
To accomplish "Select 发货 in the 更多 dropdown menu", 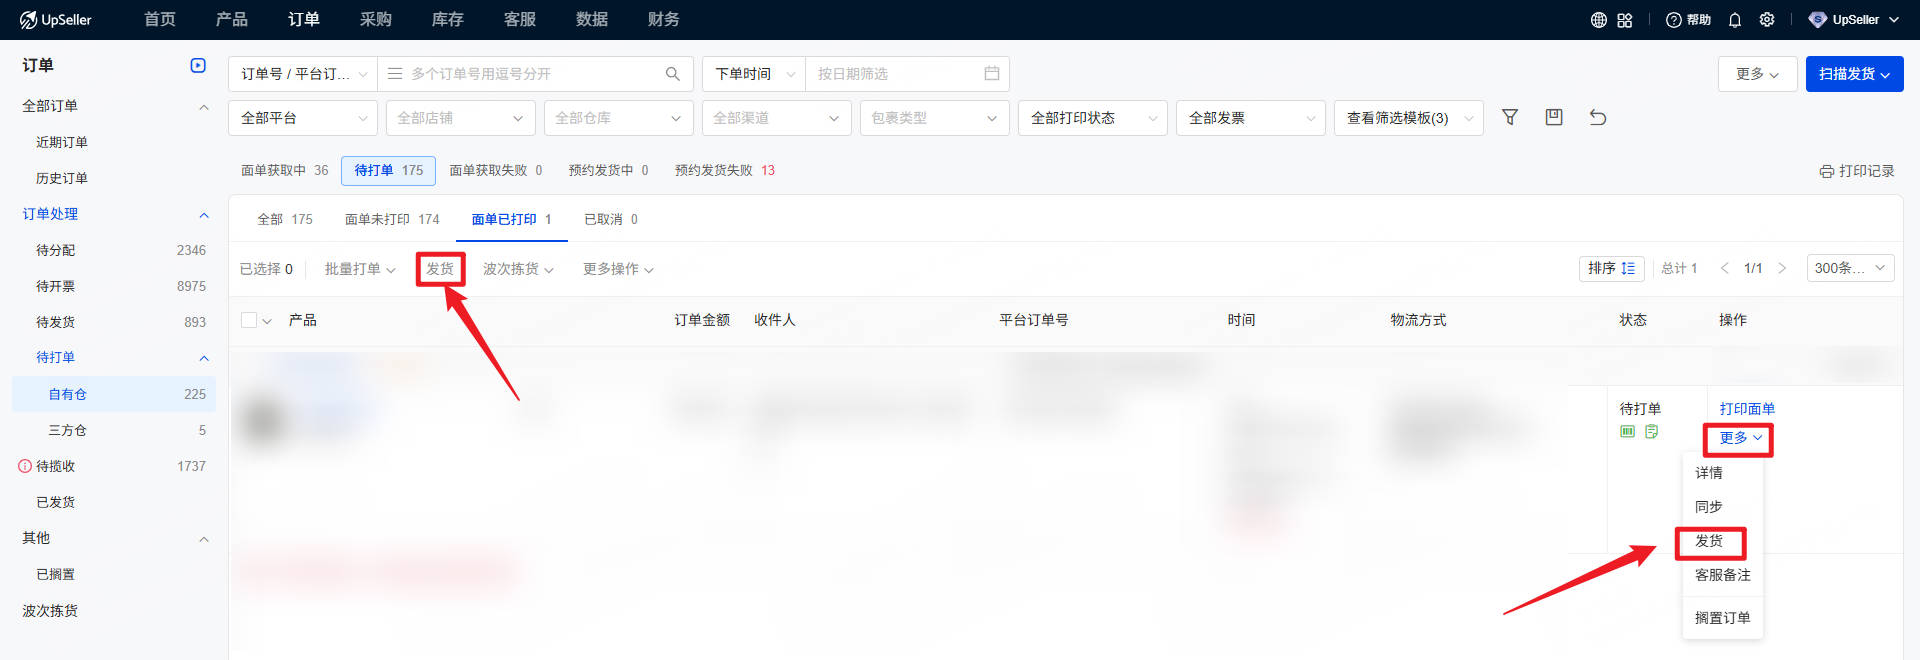I will (1709, 541).
